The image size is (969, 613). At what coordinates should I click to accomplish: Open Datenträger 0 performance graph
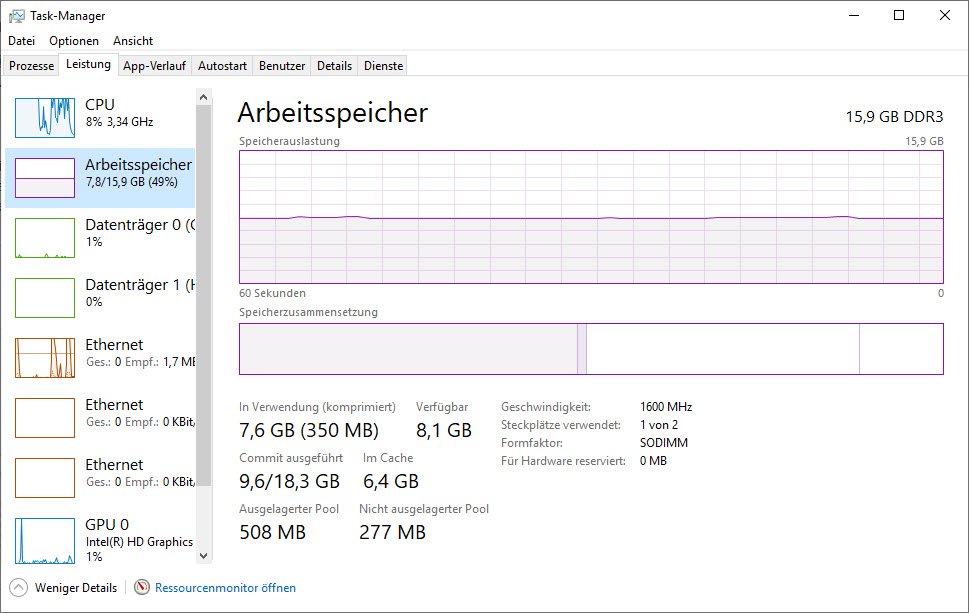[x=45, y=237]
